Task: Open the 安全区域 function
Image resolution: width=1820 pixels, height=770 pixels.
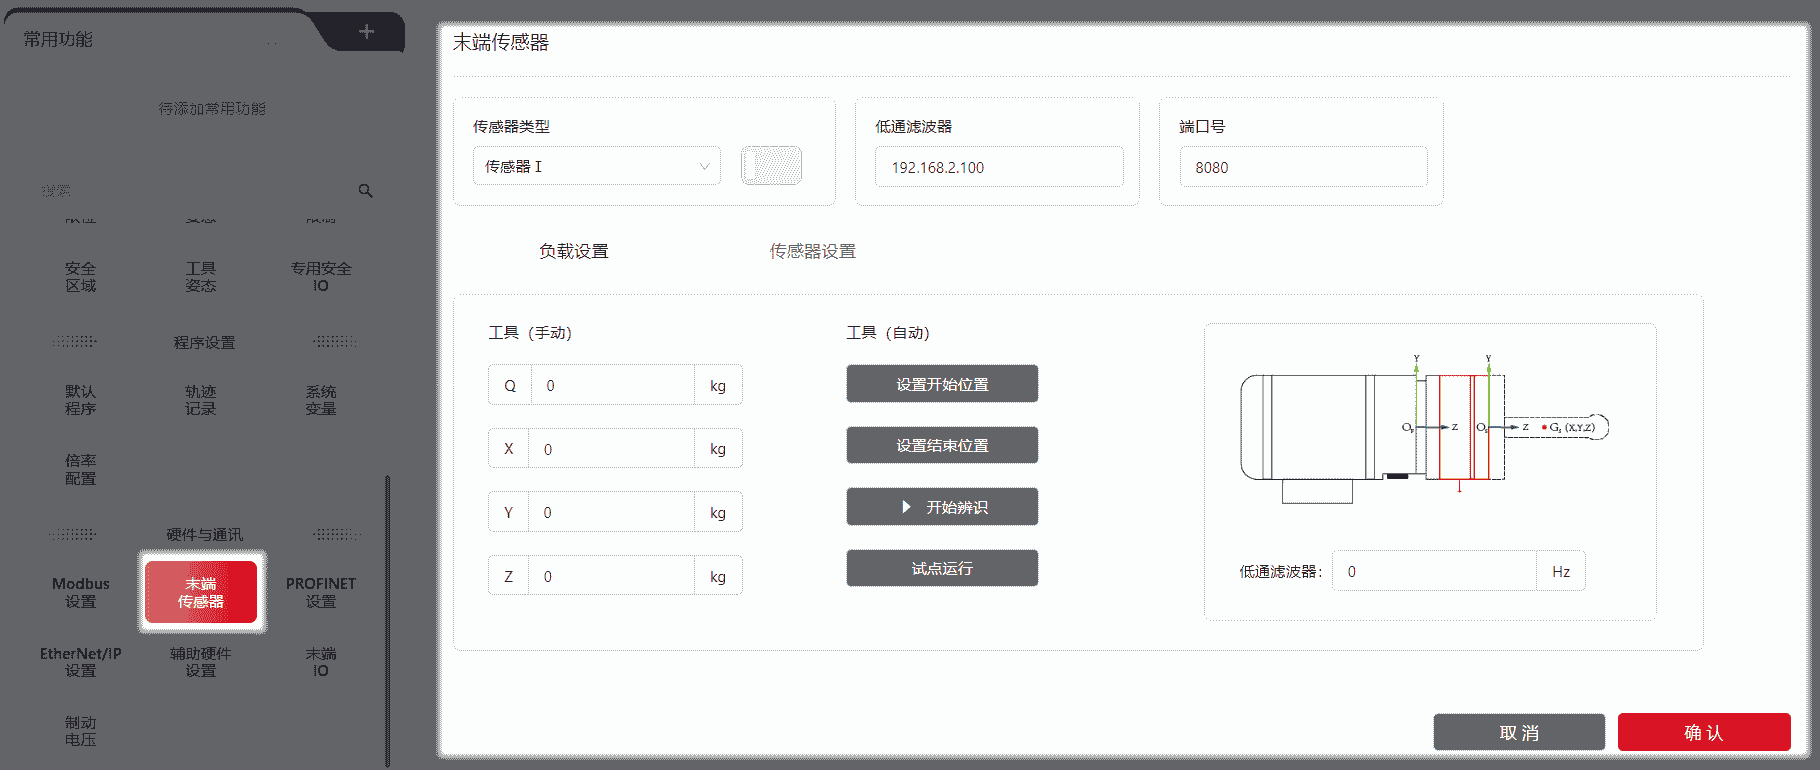Action: [x=81, y=277]
